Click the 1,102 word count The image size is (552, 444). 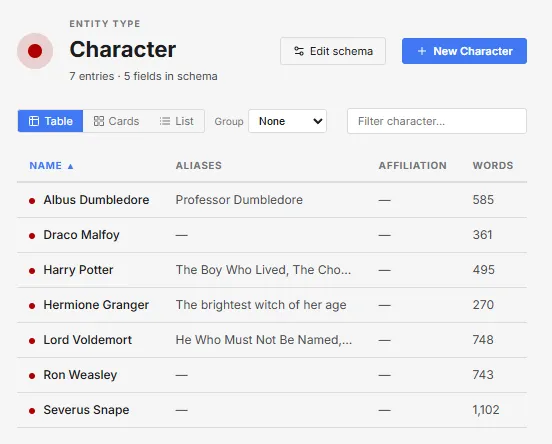[x=486, y=410]
